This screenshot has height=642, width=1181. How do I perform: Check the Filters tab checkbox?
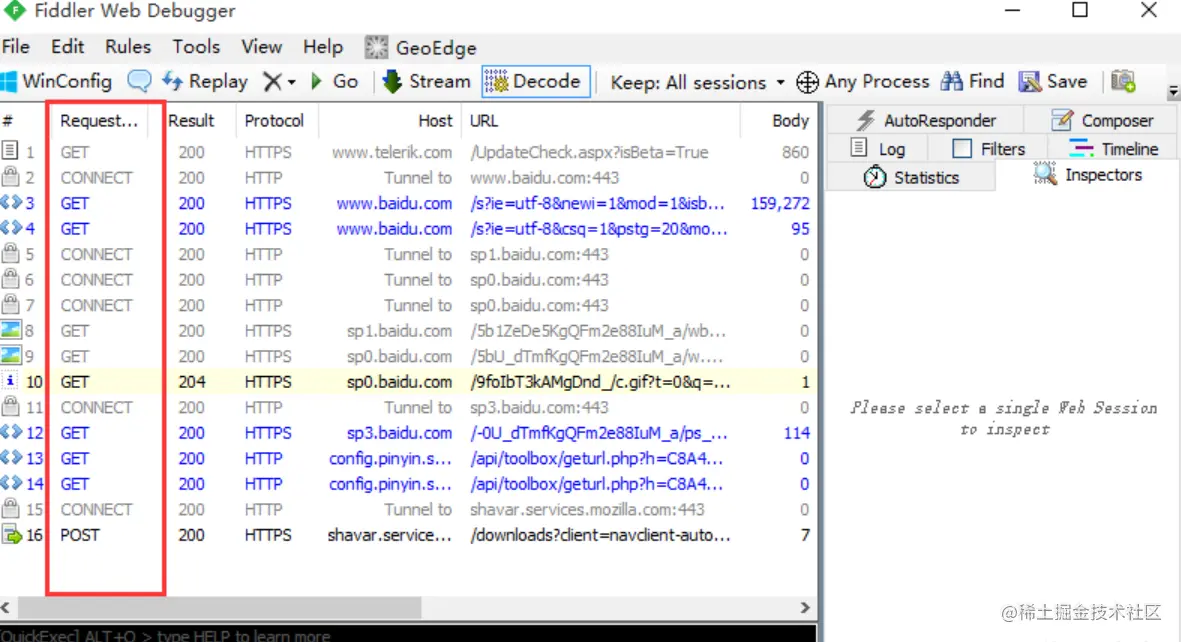962,148
